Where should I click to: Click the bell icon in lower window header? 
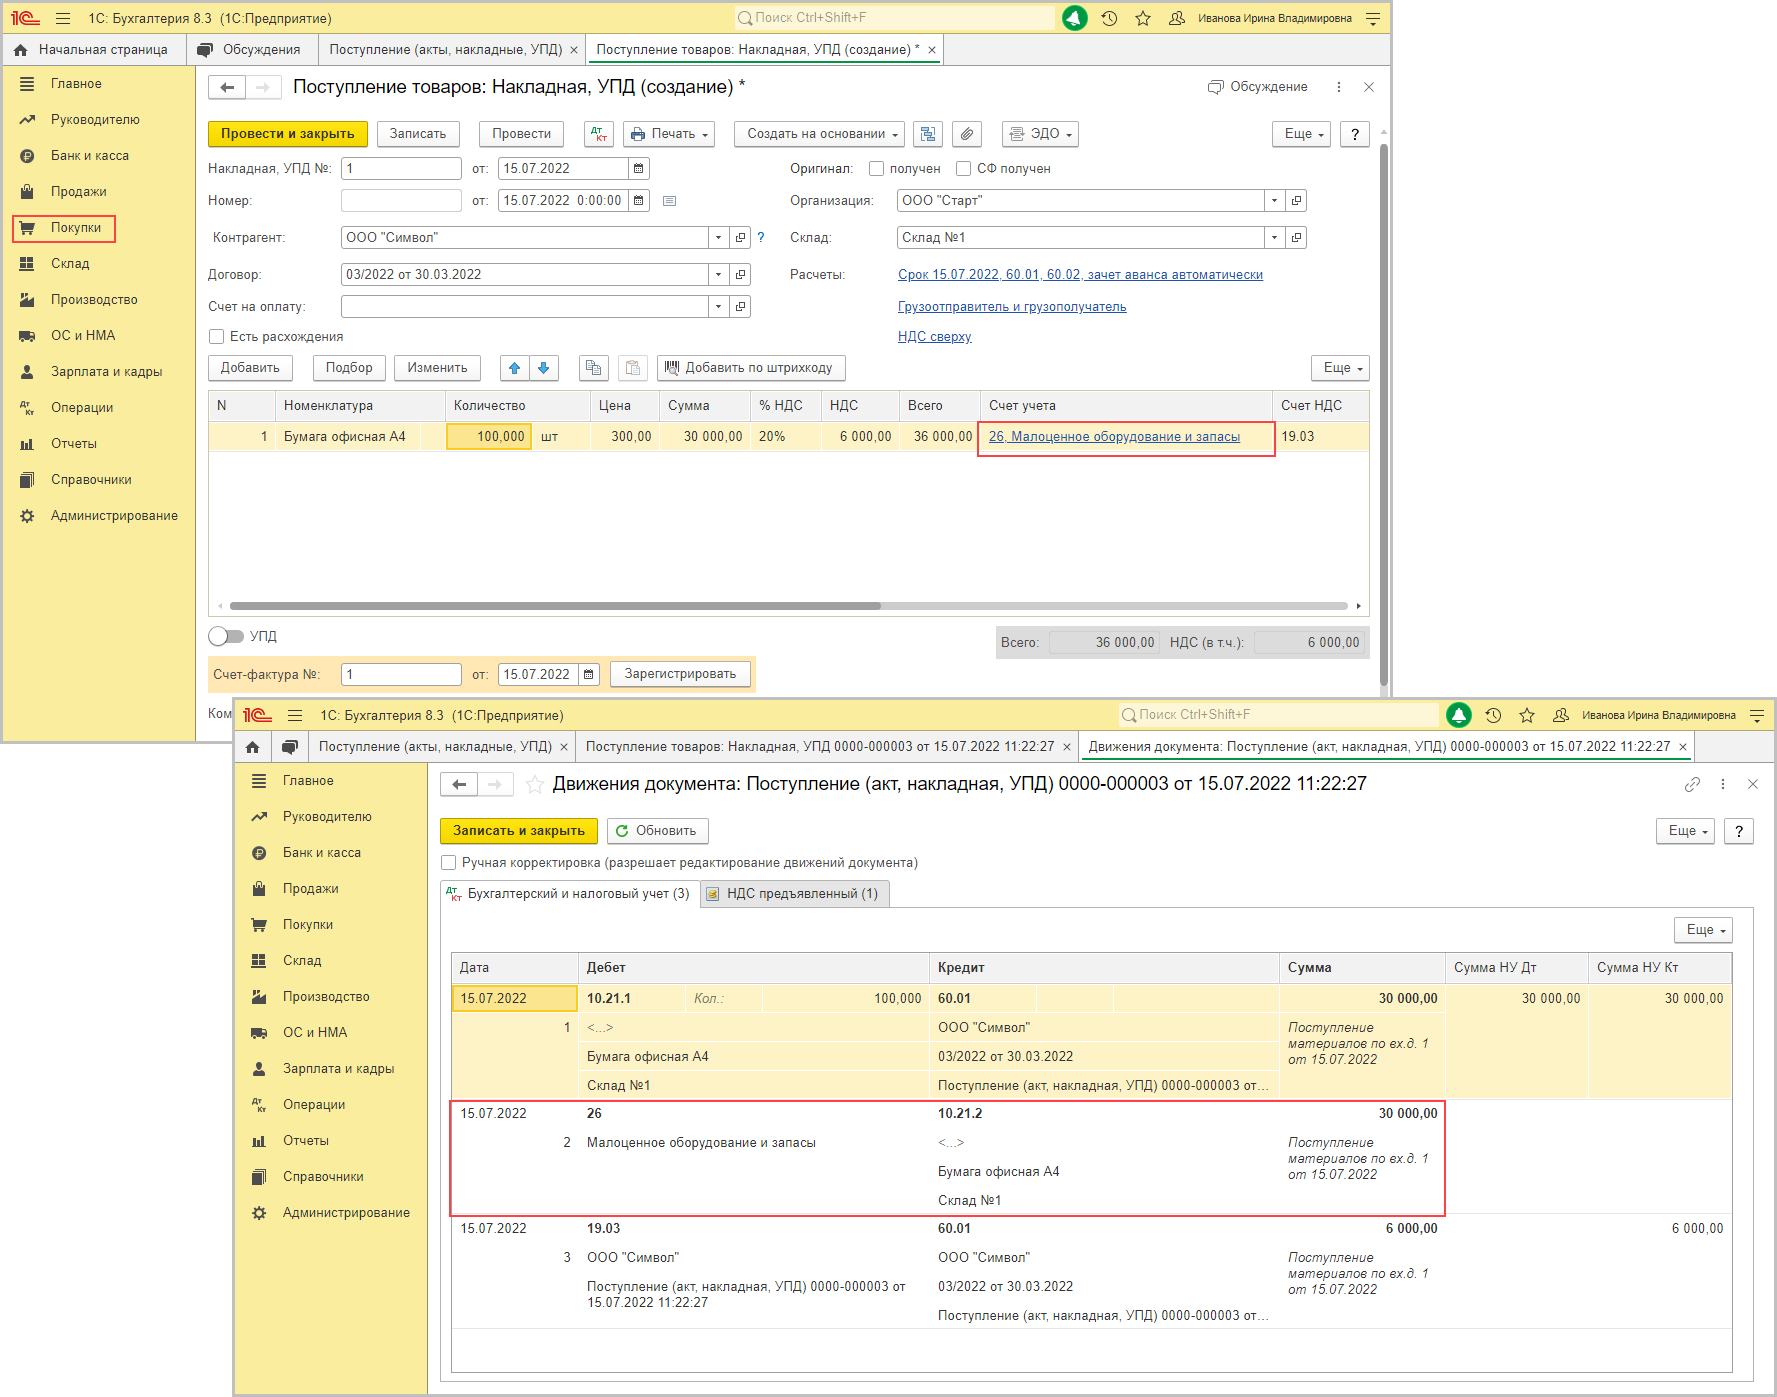pyautogui.click(x=1459, y=715)
